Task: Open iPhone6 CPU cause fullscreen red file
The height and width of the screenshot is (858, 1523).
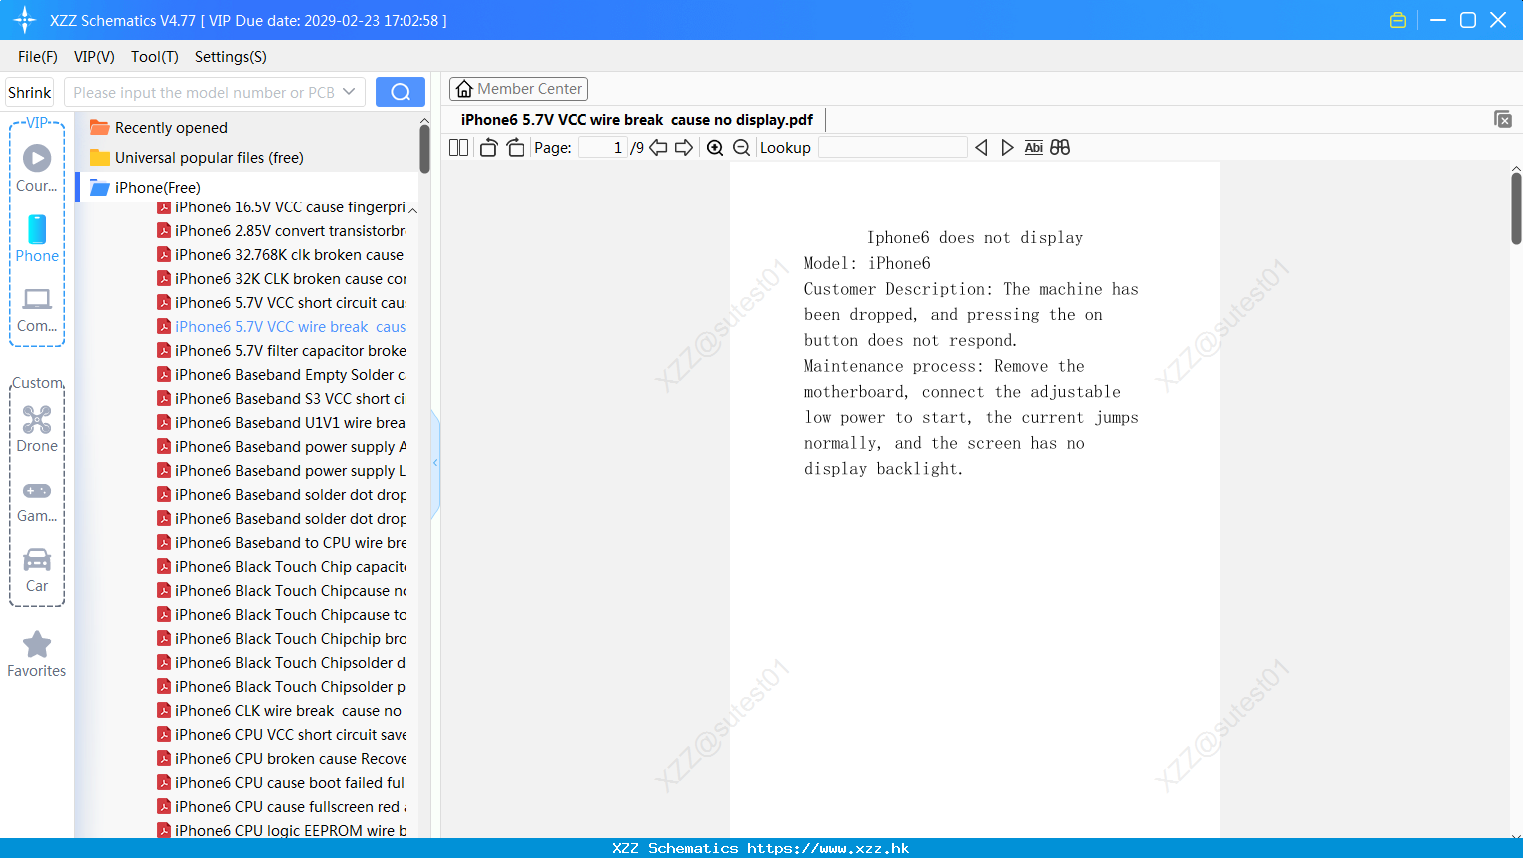Action: [x=281, y=807]
